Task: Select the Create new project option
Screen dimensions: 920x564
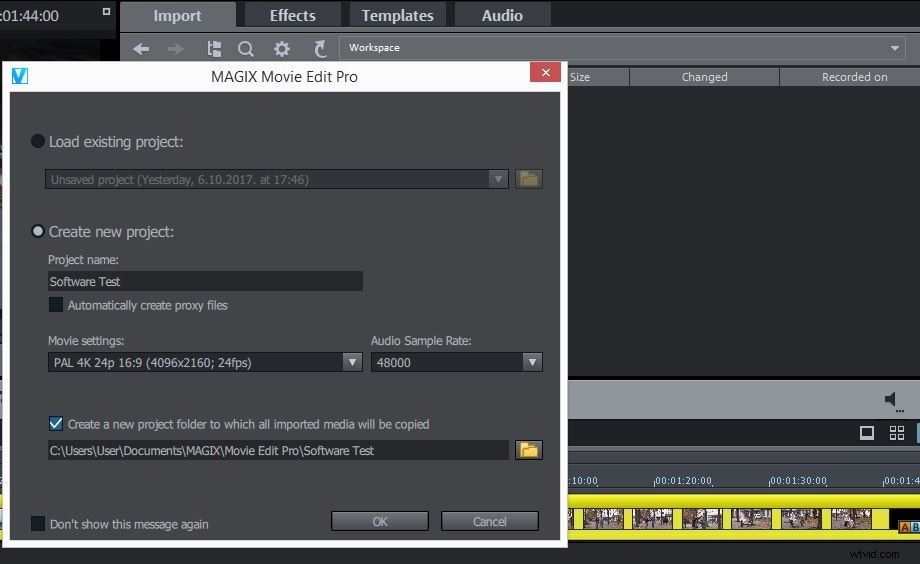Action: click(38, 231)
